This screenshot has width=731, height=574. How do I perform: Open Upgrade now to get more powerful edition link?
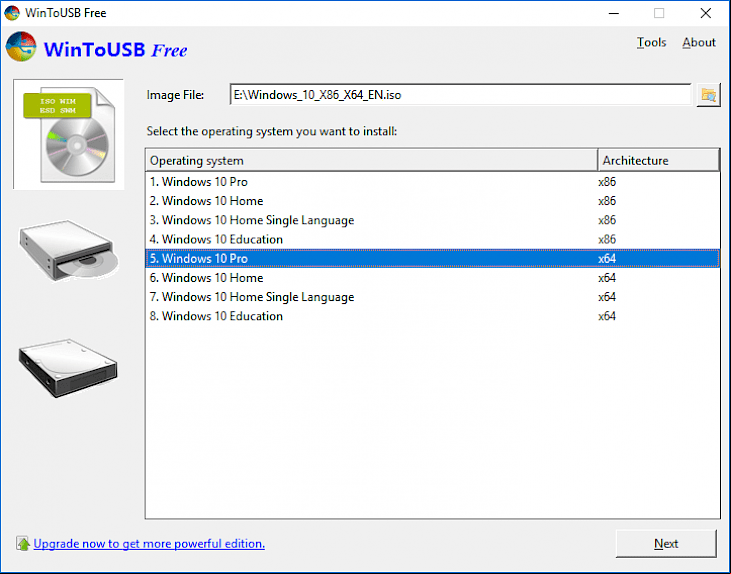coord(149,544)
